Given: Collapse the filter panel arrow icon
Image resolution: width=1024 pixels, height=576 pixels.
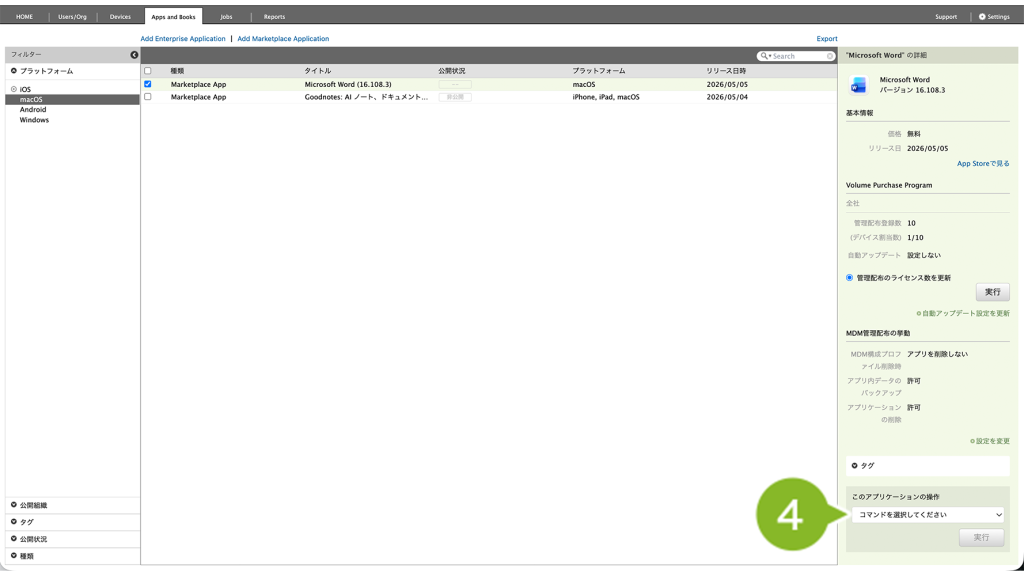Looking at the screenshot, I should pyautogui.click(x=134, y=55).
